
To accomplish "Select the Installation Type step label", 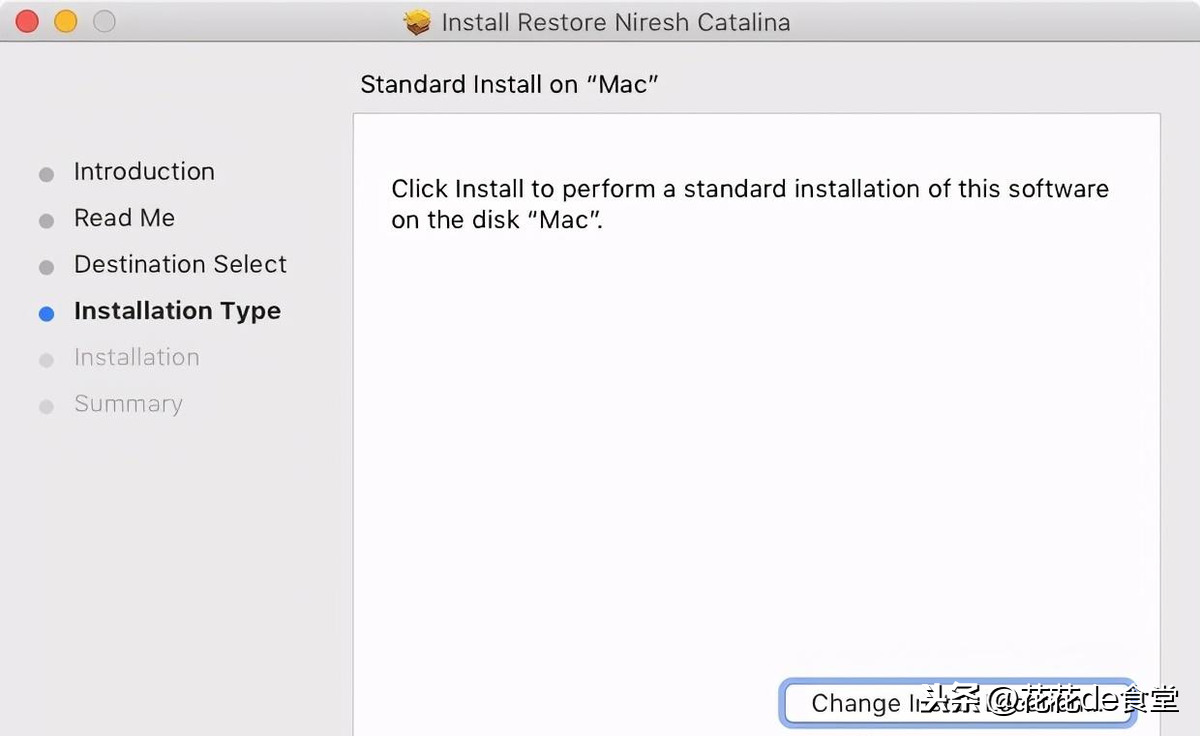I will 177,311.
